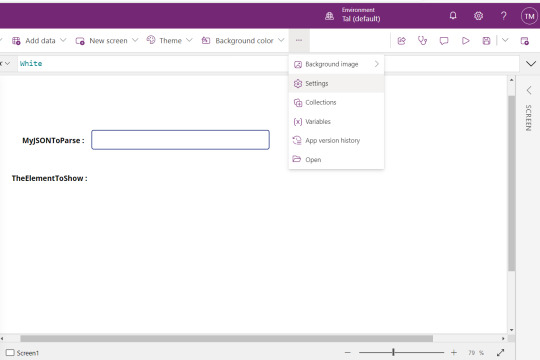This screenshot has height=360, width=540.
Task: Select Settings from the menu
Action: [336, 83]
